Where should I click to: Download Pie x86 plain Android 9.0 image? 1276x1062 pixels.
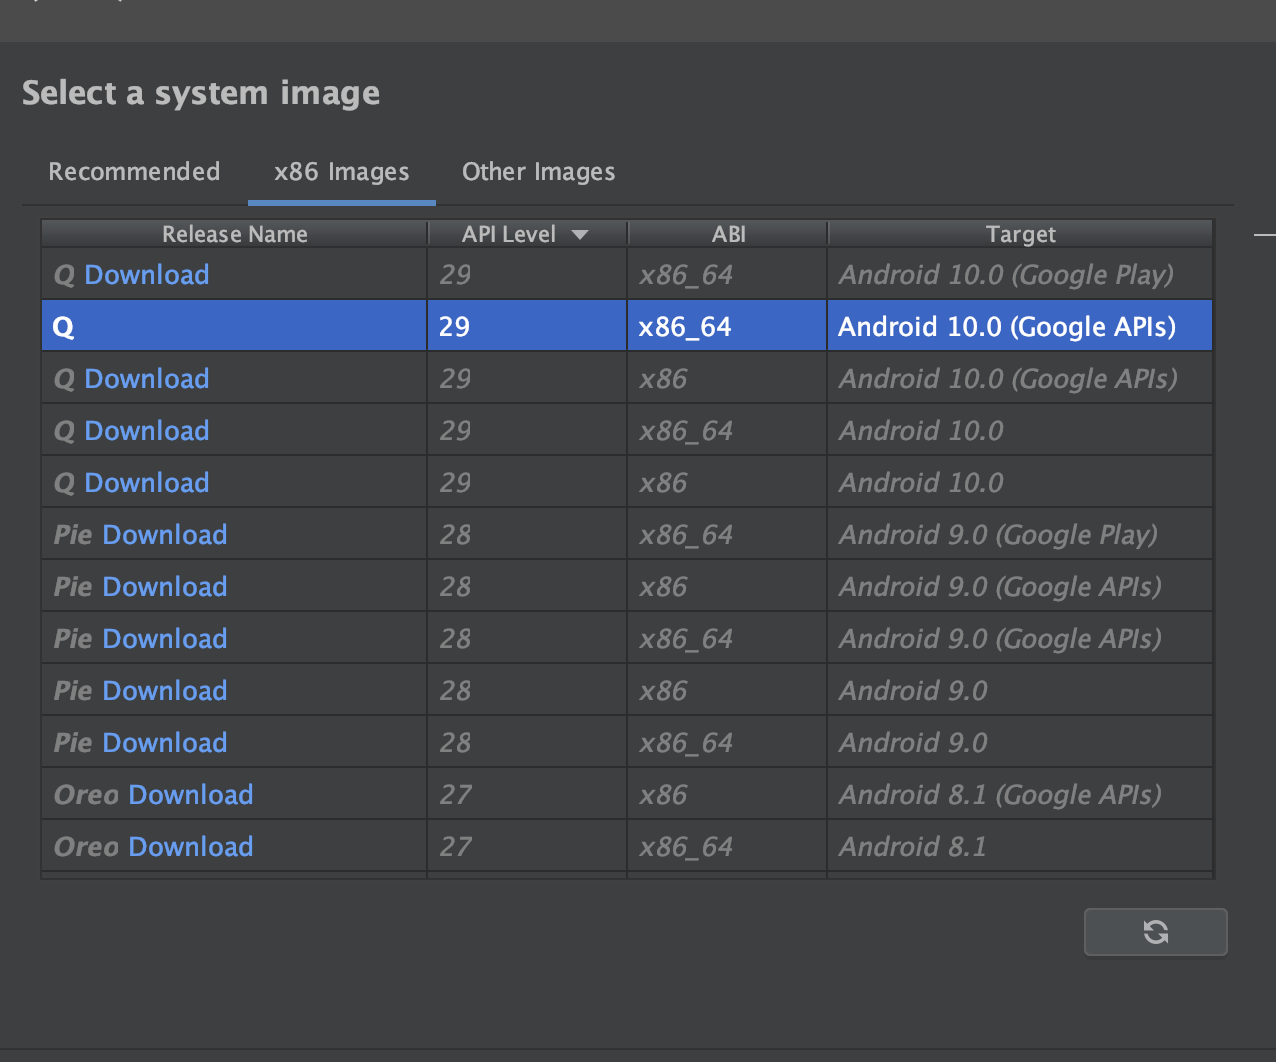[x=165, y=691]
